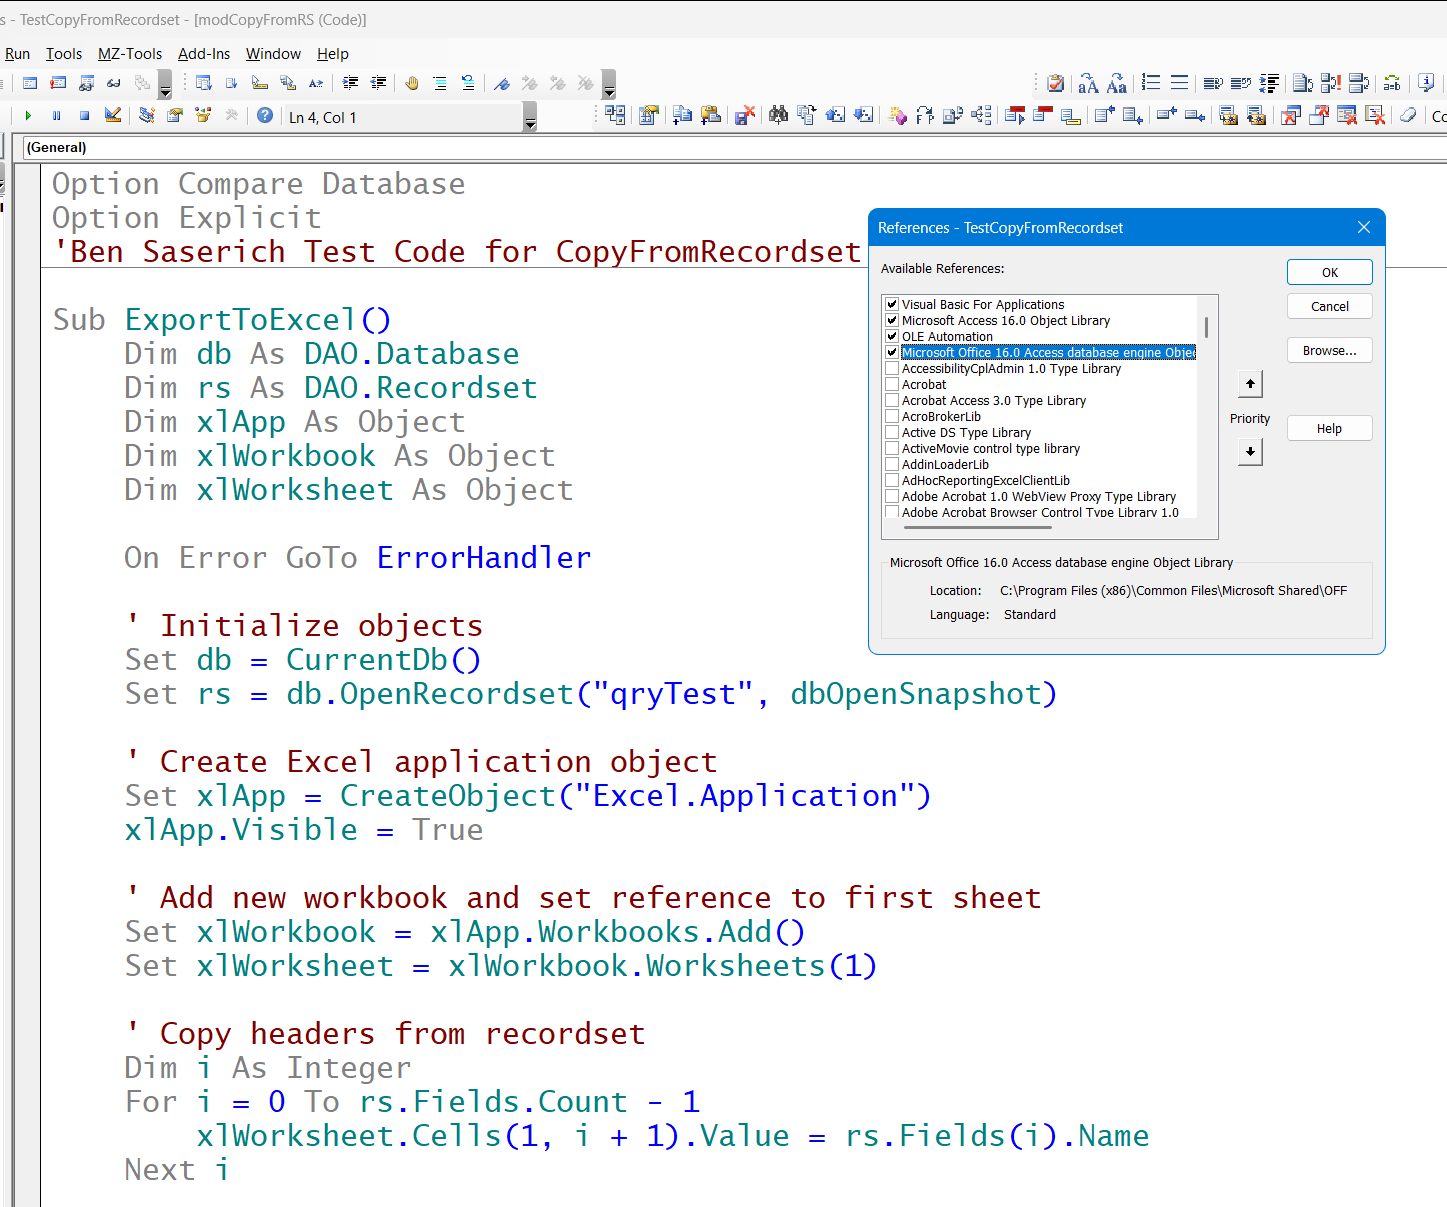Click Cancel in References dialog

coord(1330,306)
